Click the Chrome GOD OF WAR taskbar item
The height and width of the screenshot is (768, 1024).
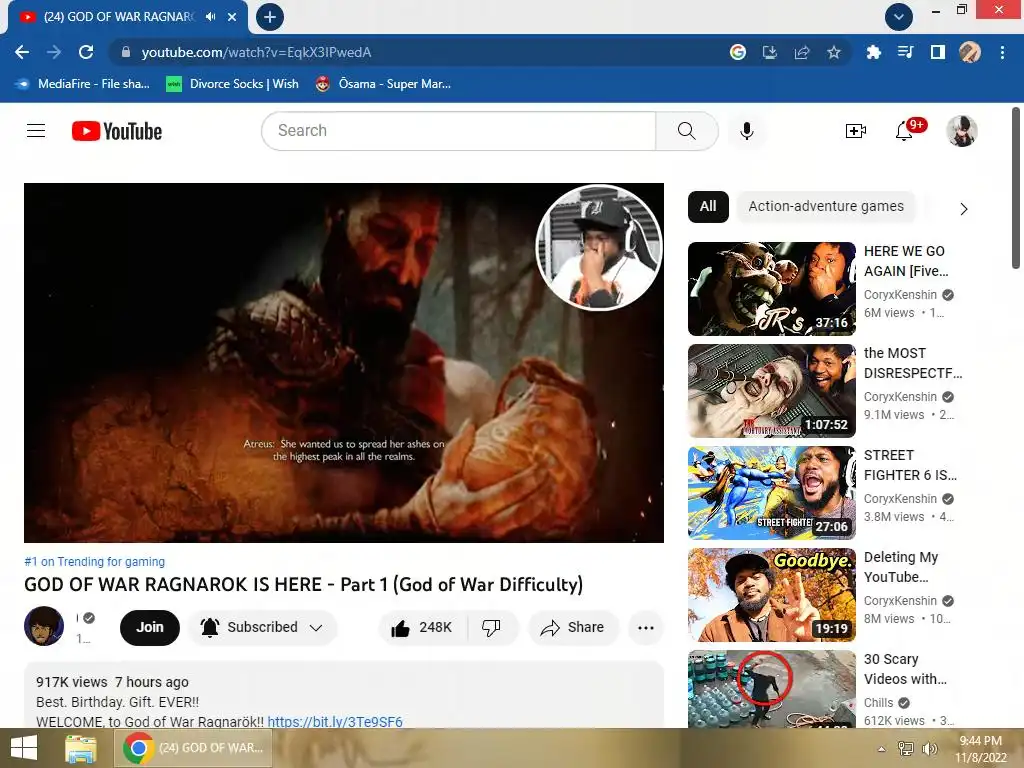(x=193, y=748)
